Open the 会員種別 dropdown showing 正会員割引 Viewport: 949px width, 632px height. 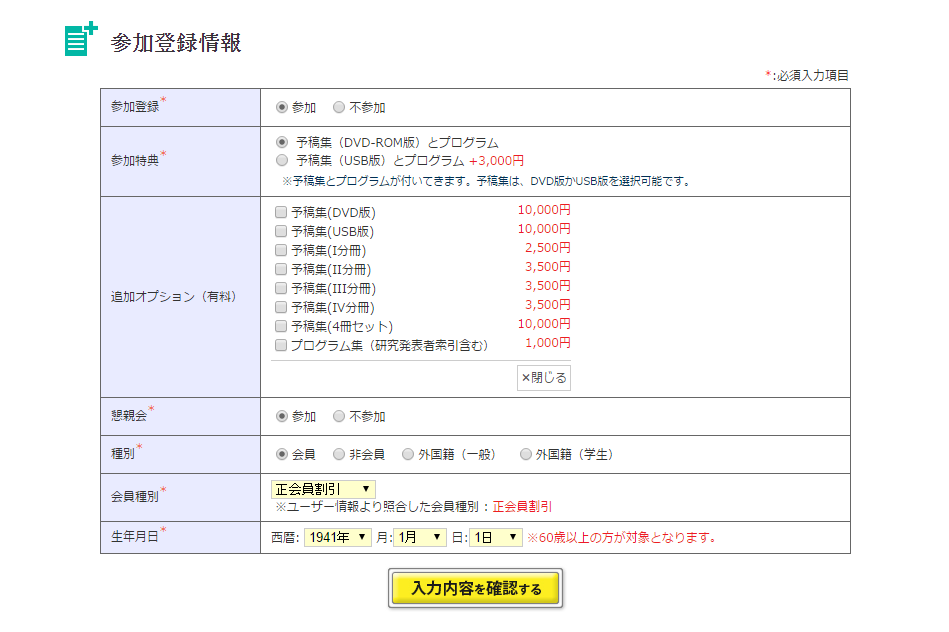(323, 489)
